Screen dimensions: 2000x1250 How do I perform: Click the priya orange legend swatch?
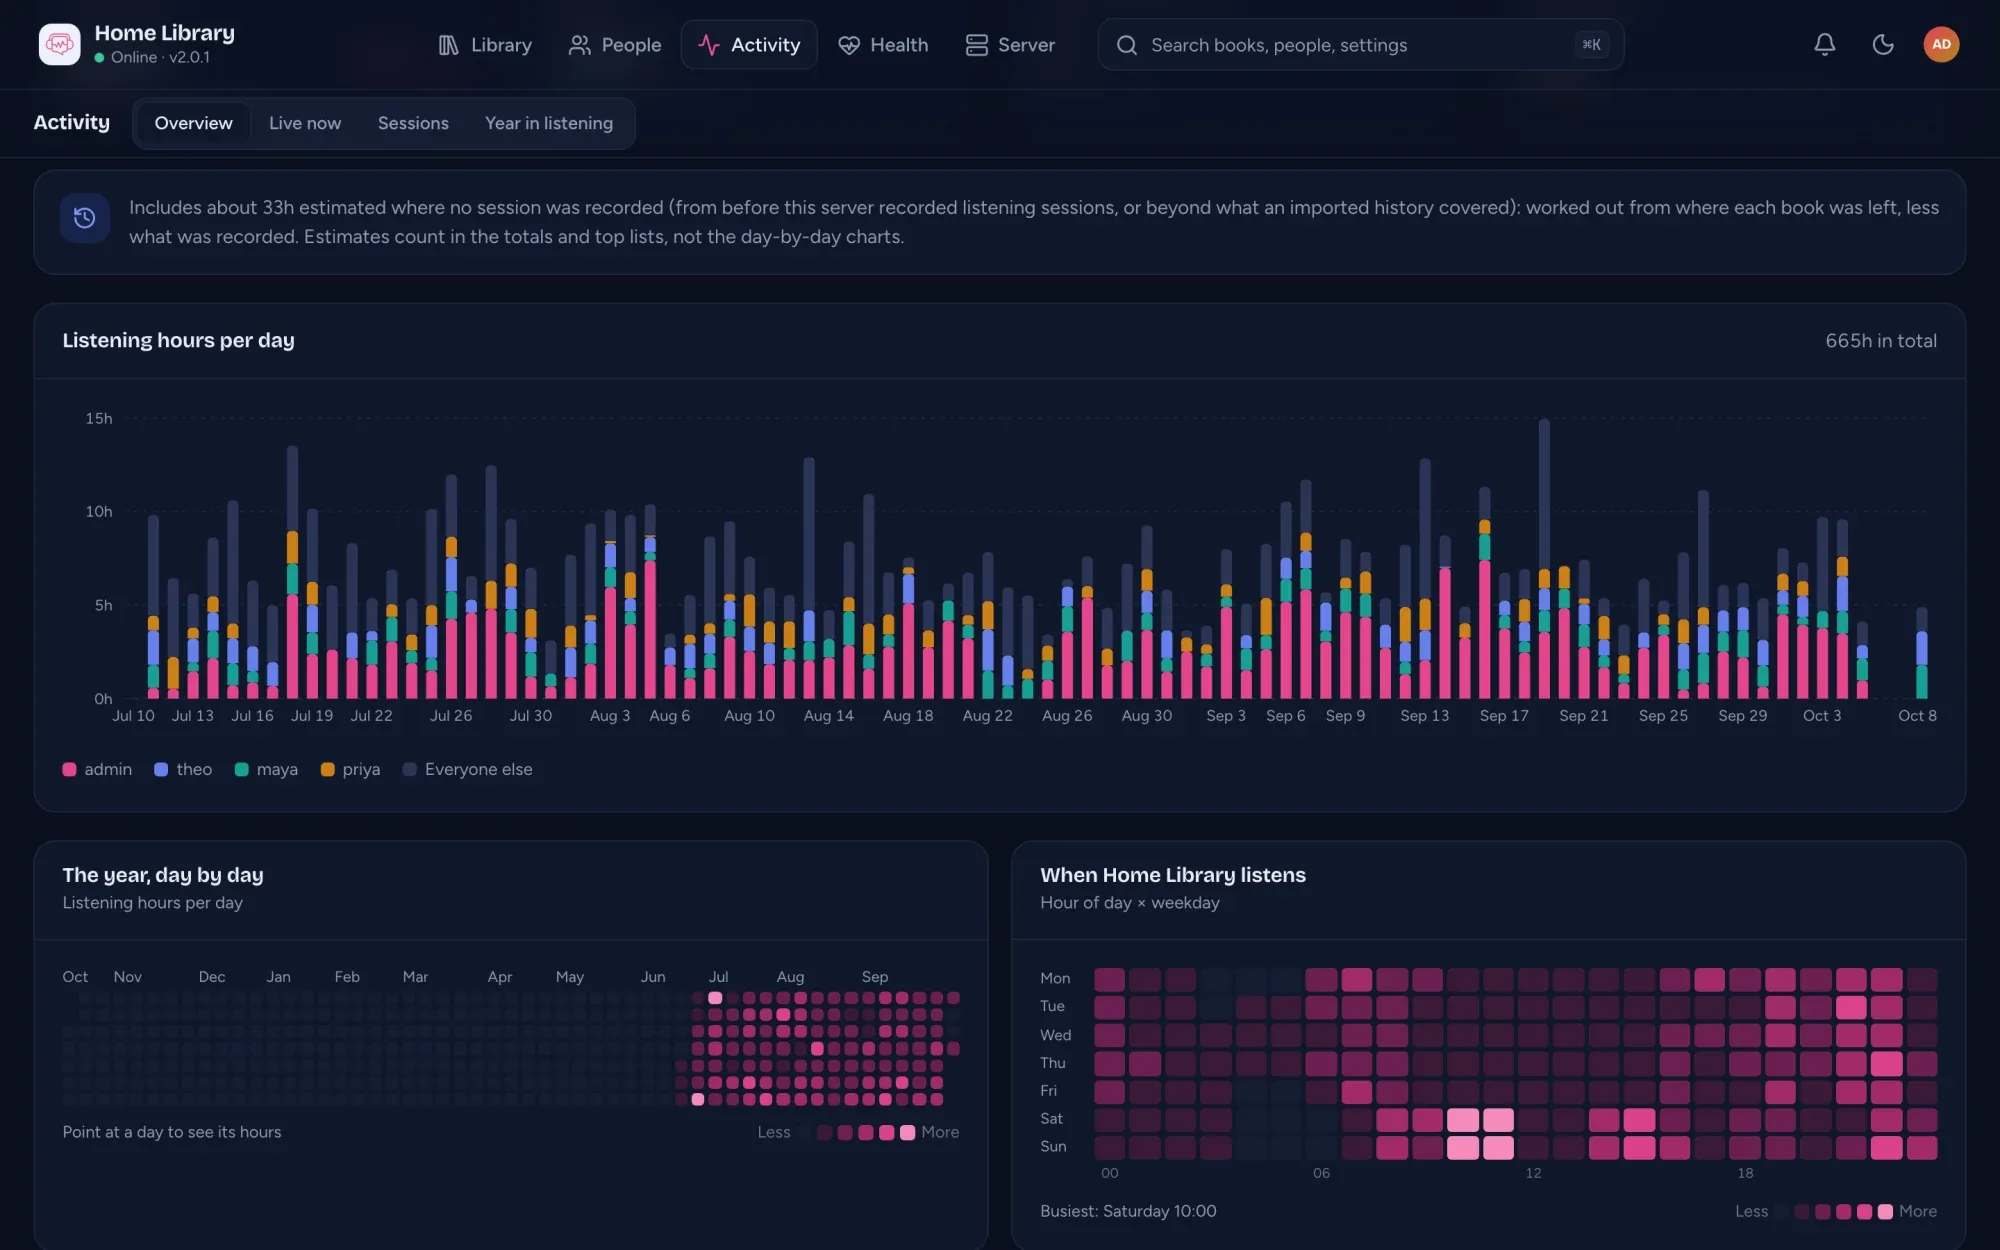pos(327,769)
